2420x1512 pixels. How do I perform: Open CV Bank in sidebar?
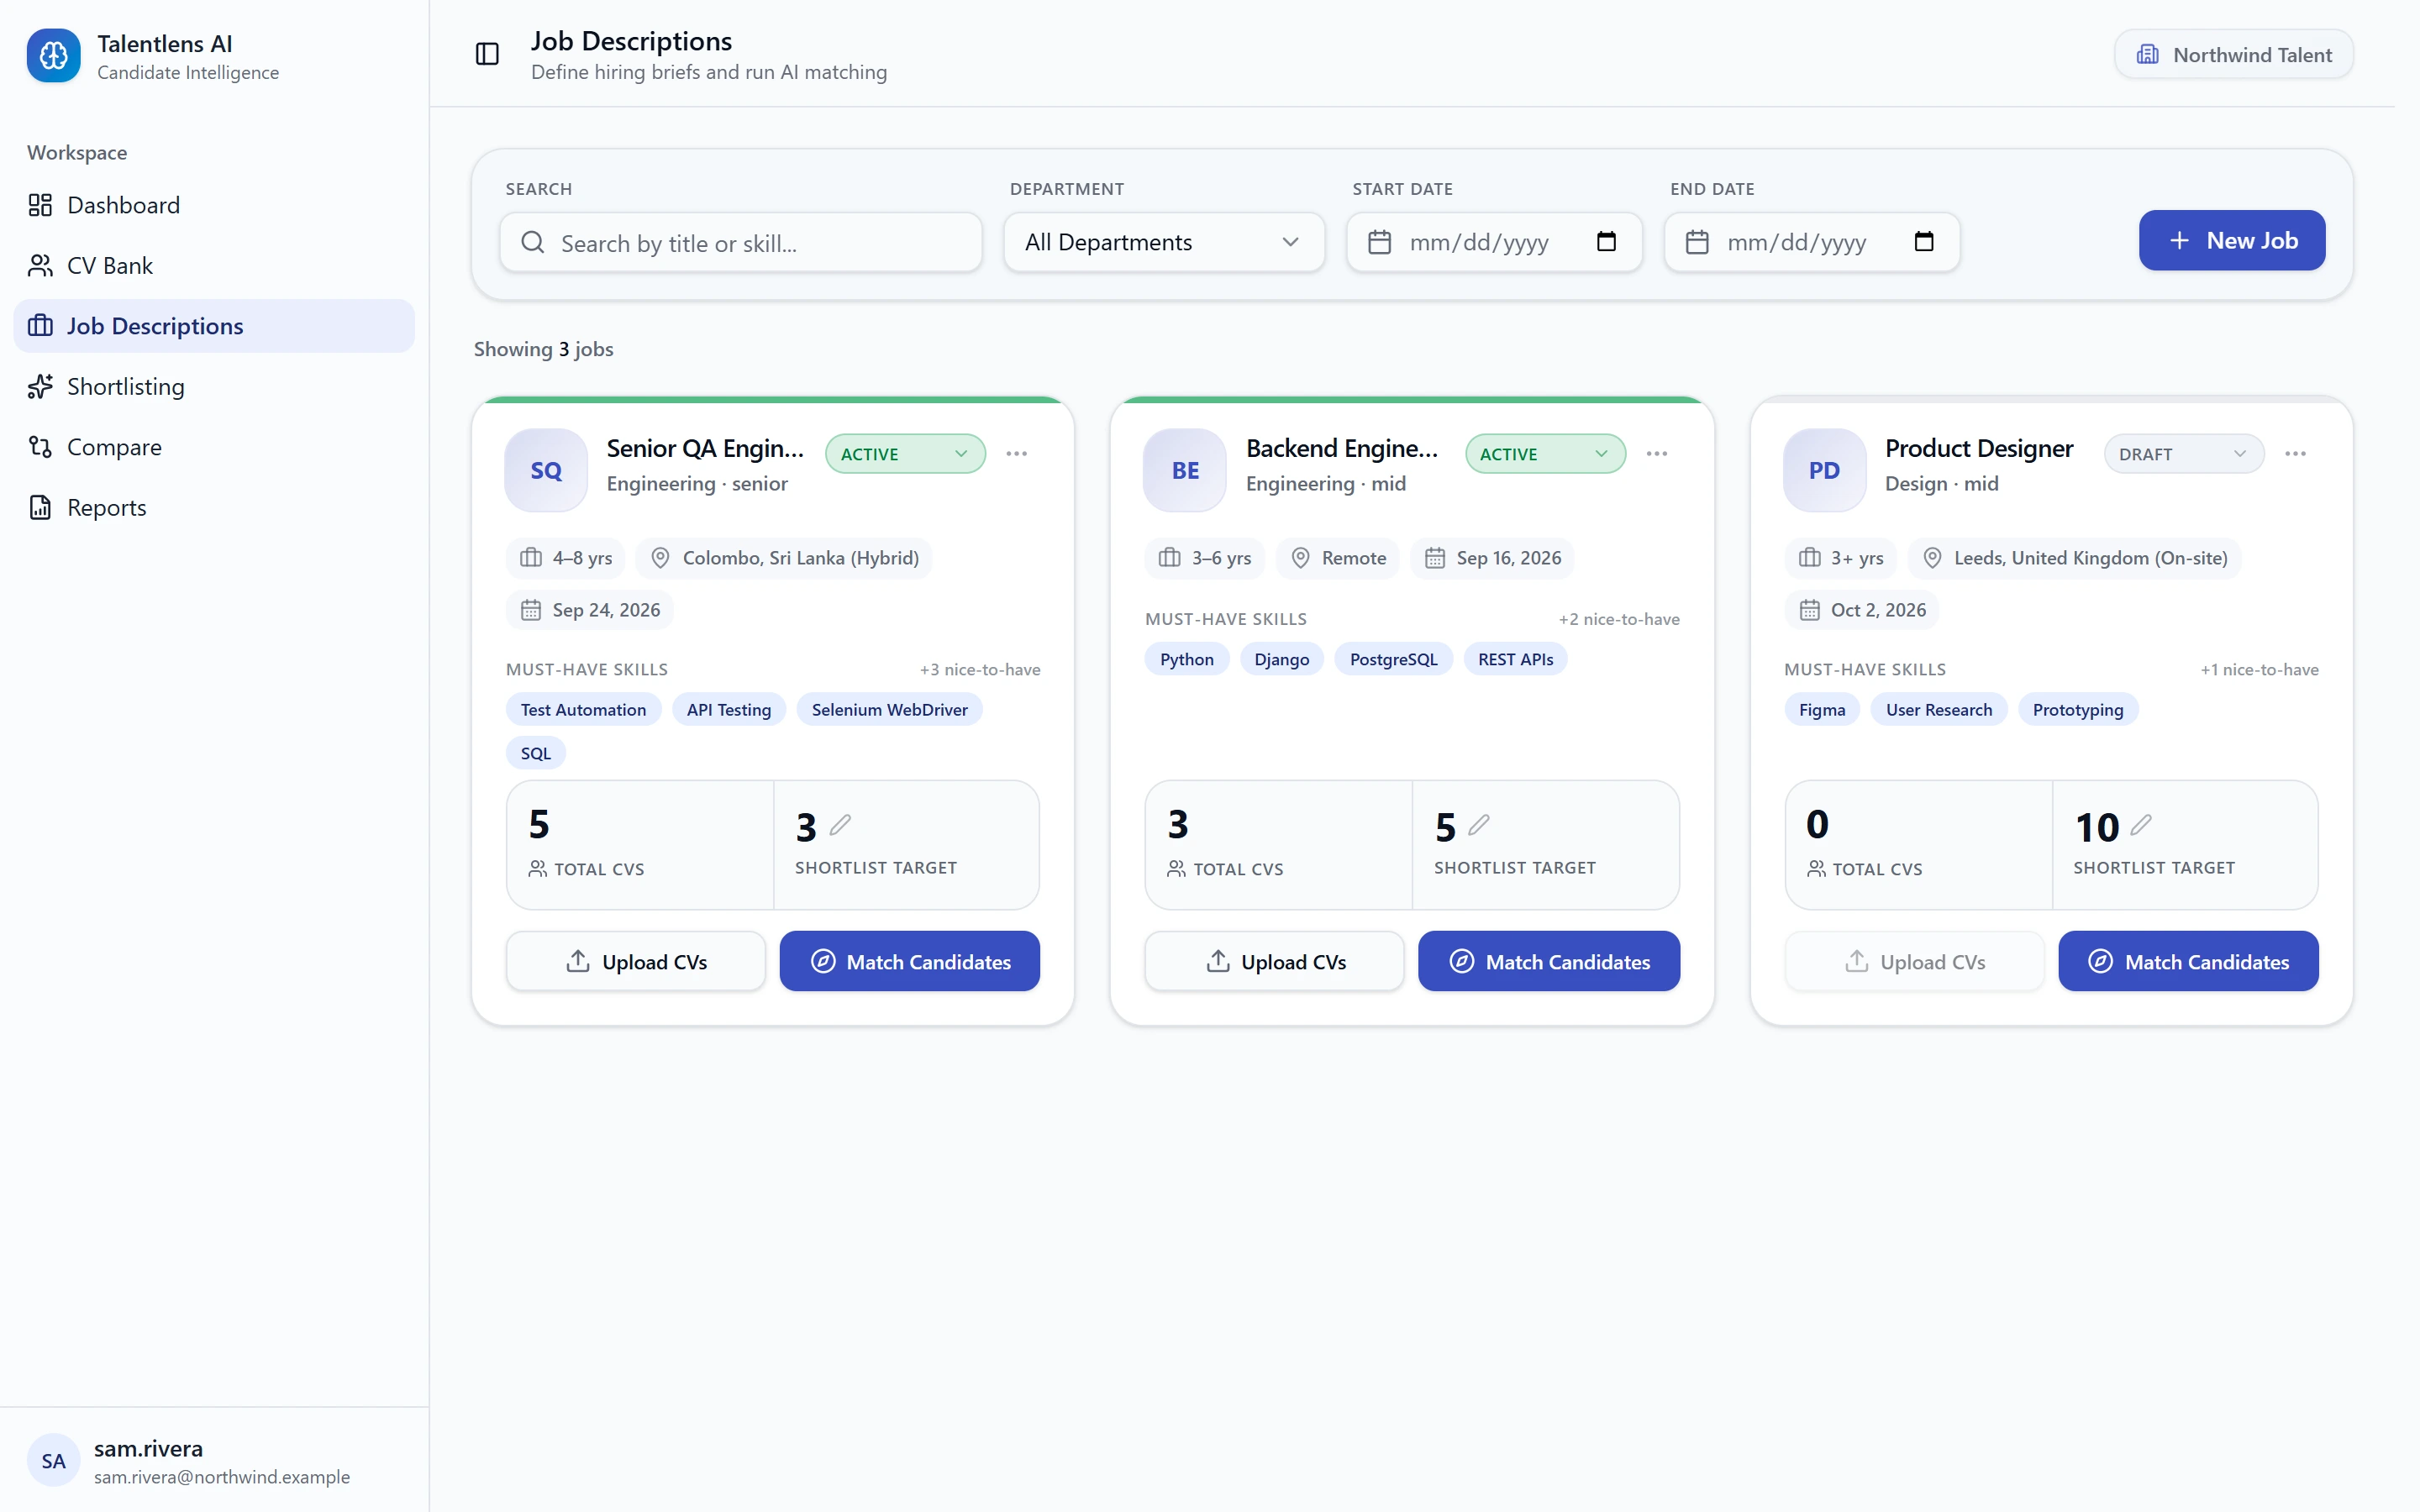pyautogui.click(x=214, y=266)
